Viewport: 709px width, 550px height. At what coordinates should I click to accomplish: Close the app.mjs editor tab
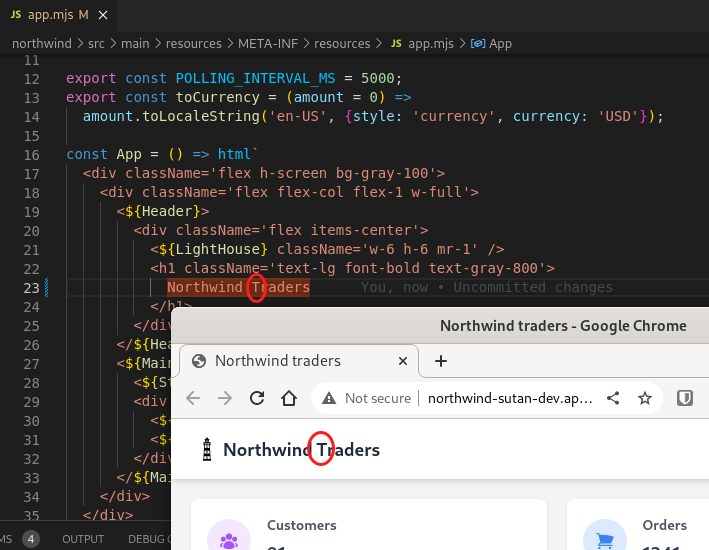103,15
